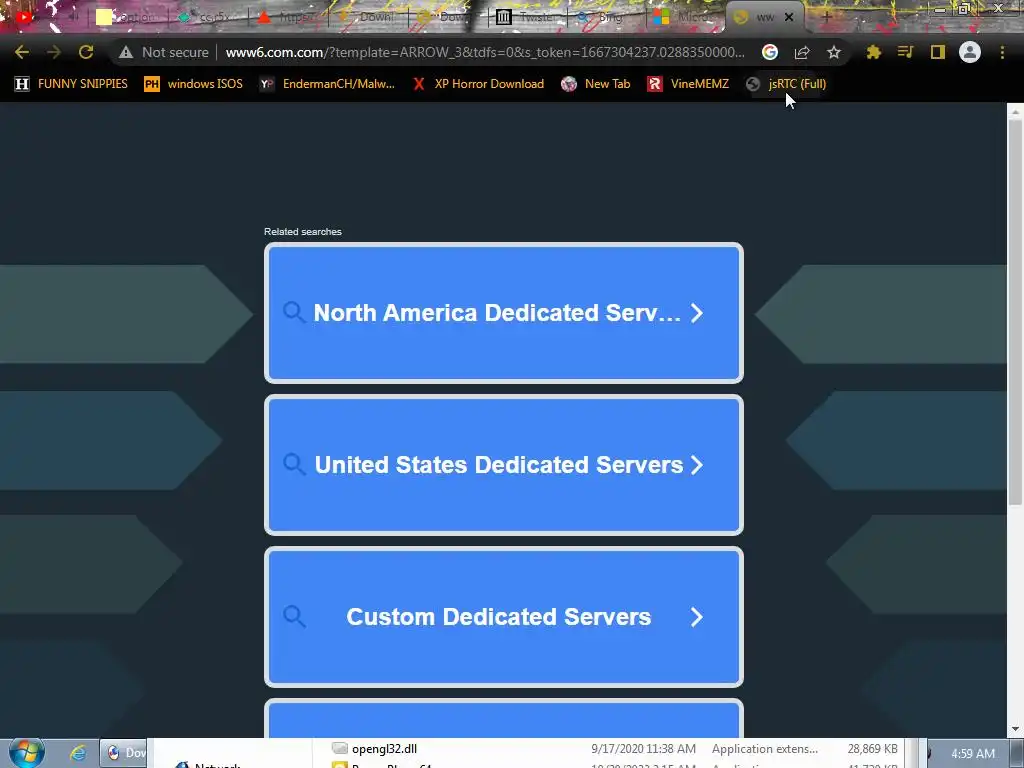Click the scrollbar up arrow
Image resolution: width=1024 pixels, height=768 pixels.
(1015, 112)
